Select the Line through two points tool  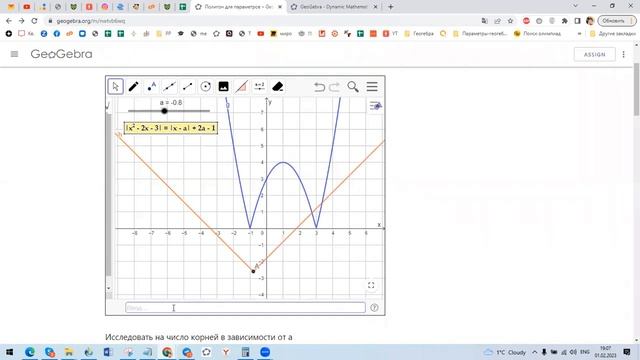169,87
